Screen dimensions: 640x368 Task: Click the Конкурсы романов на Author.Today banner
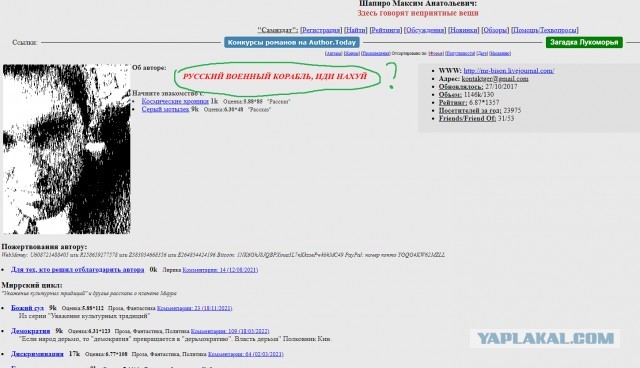291,42
